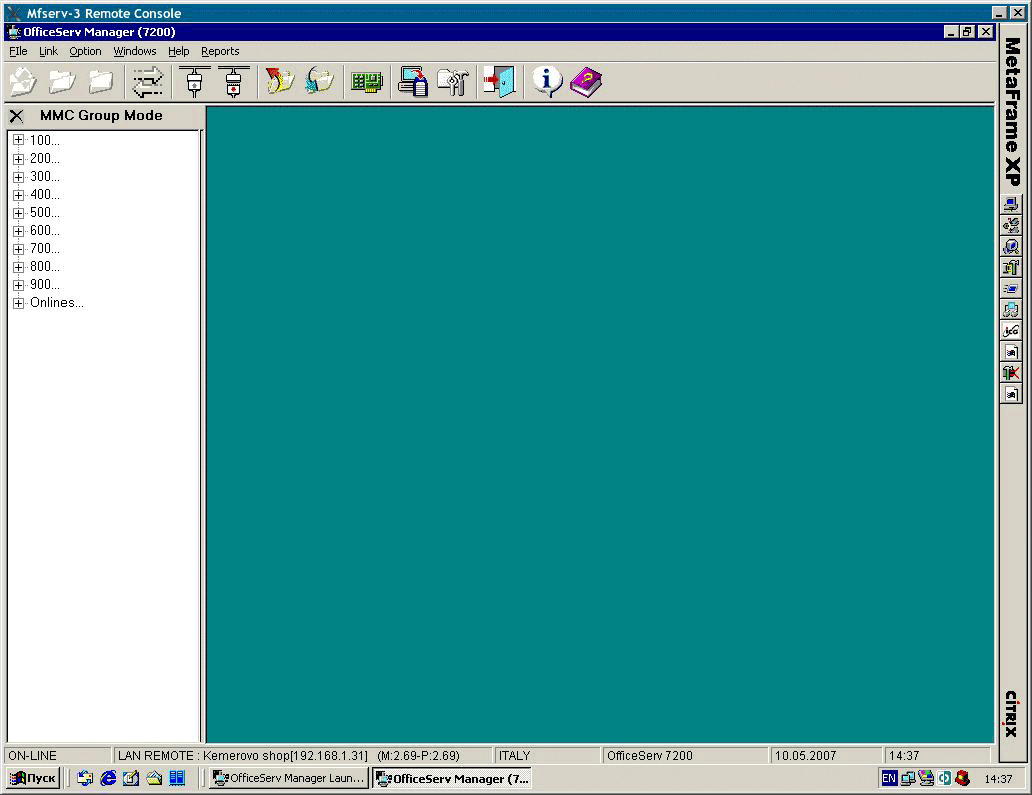Viewport: 1032px width, 795px height.
Task: Open the Option menu
Action: (x=85, y=51)
